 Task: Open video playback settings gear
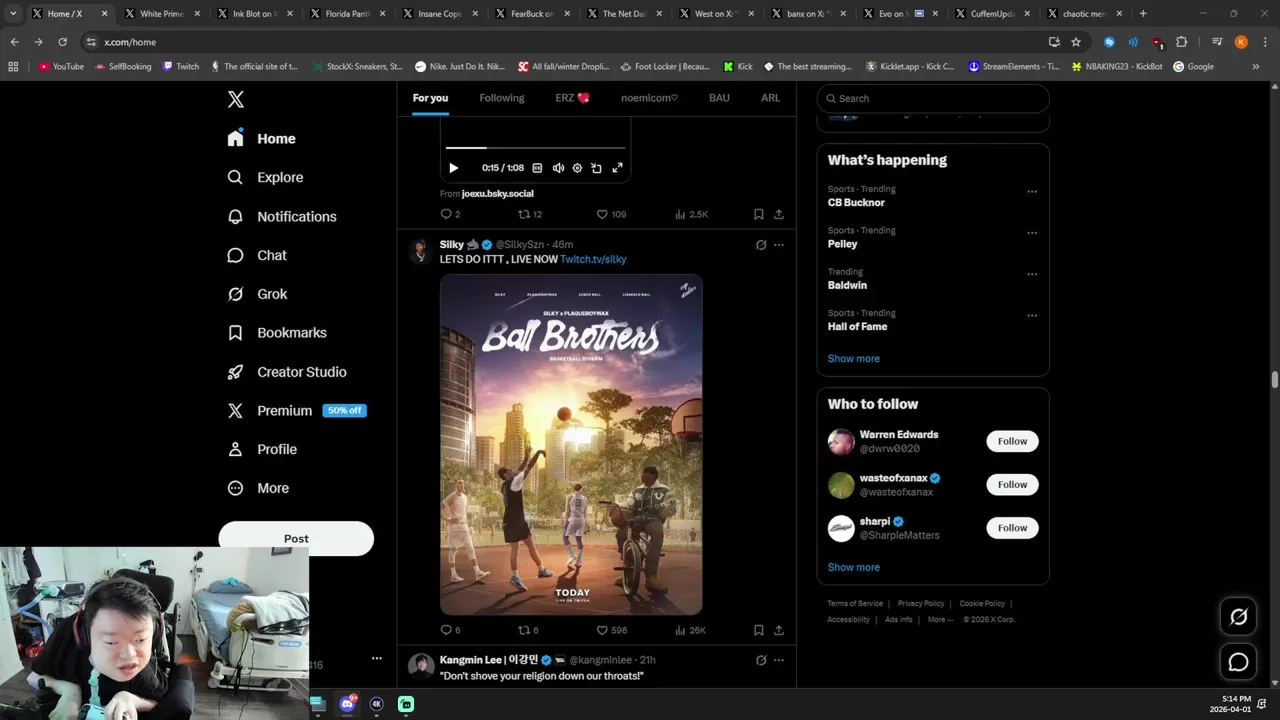[577, 168]
